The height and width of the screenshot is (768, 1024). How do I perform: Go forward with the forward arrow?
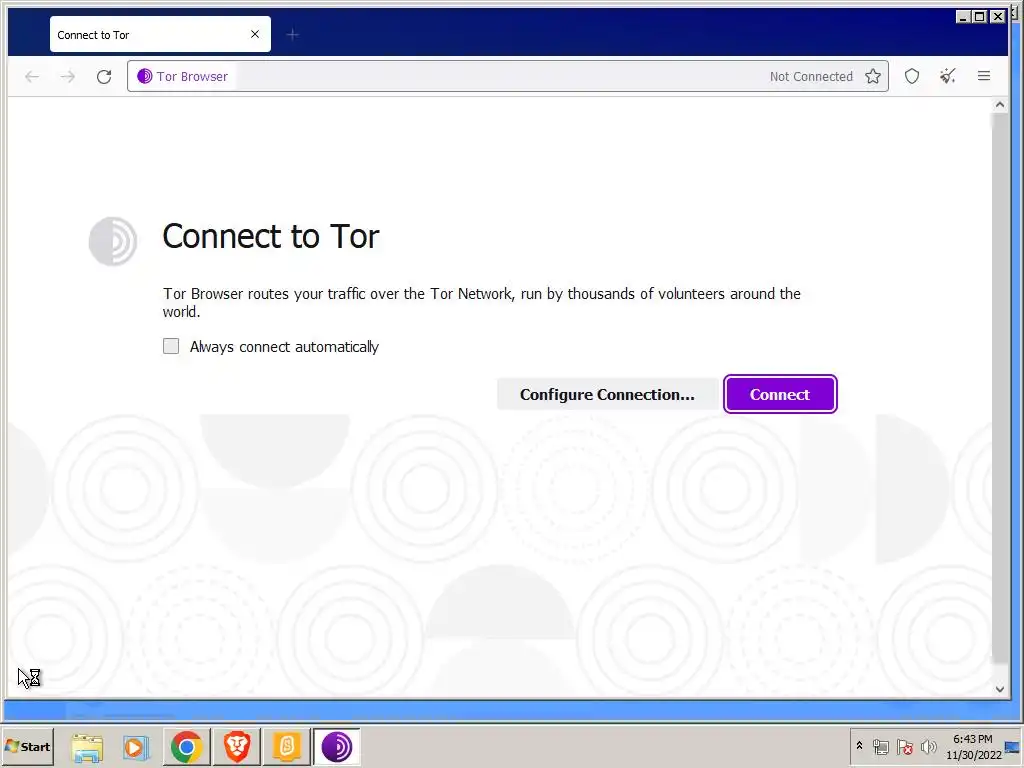coord(68,76)
